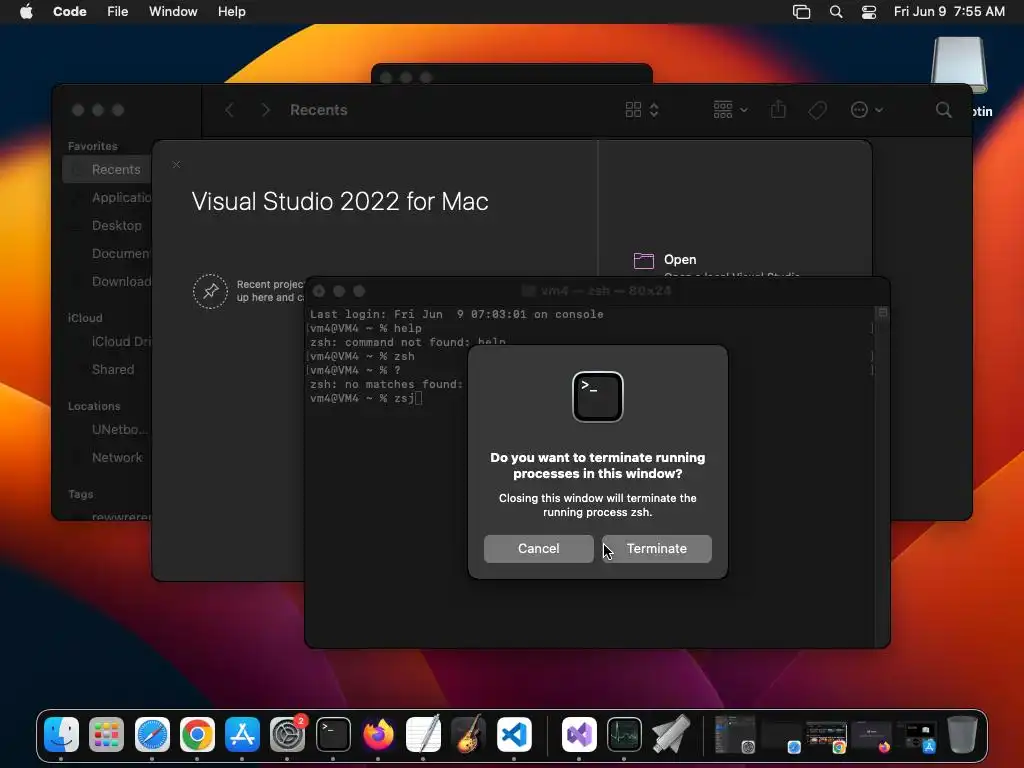Open System Settings from the Dock
The height and width of the screenshot is (768, 1024).
[287, 735]
